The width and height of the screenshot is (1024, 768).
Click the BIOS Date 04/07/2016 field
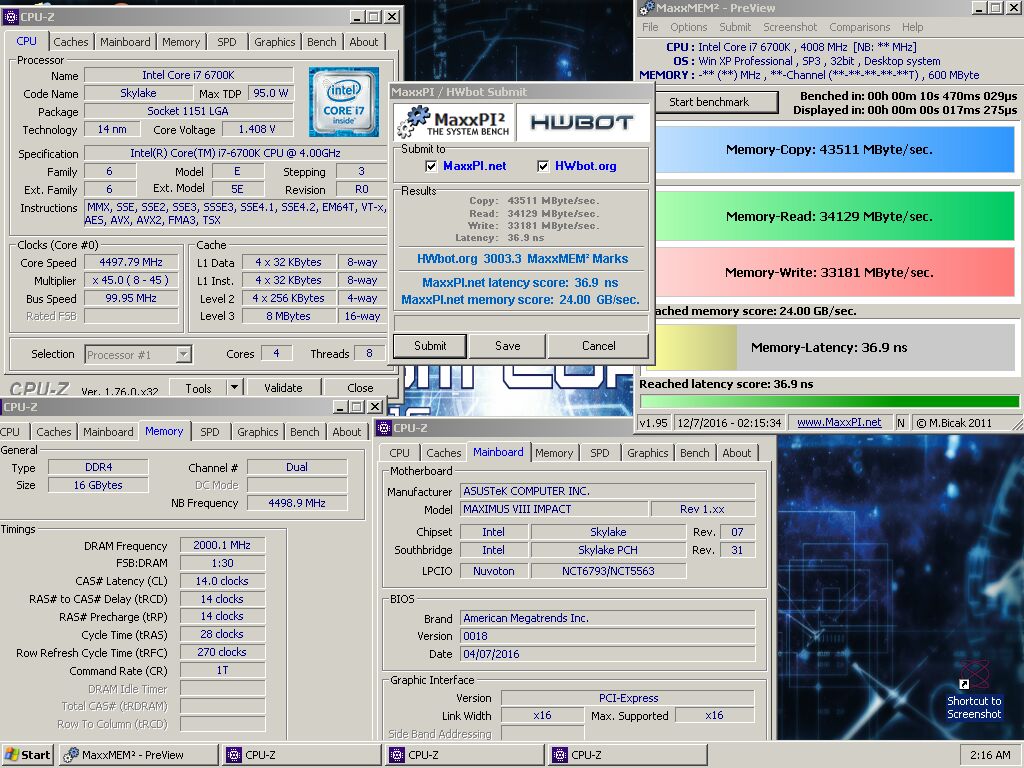tap(607, 654)
